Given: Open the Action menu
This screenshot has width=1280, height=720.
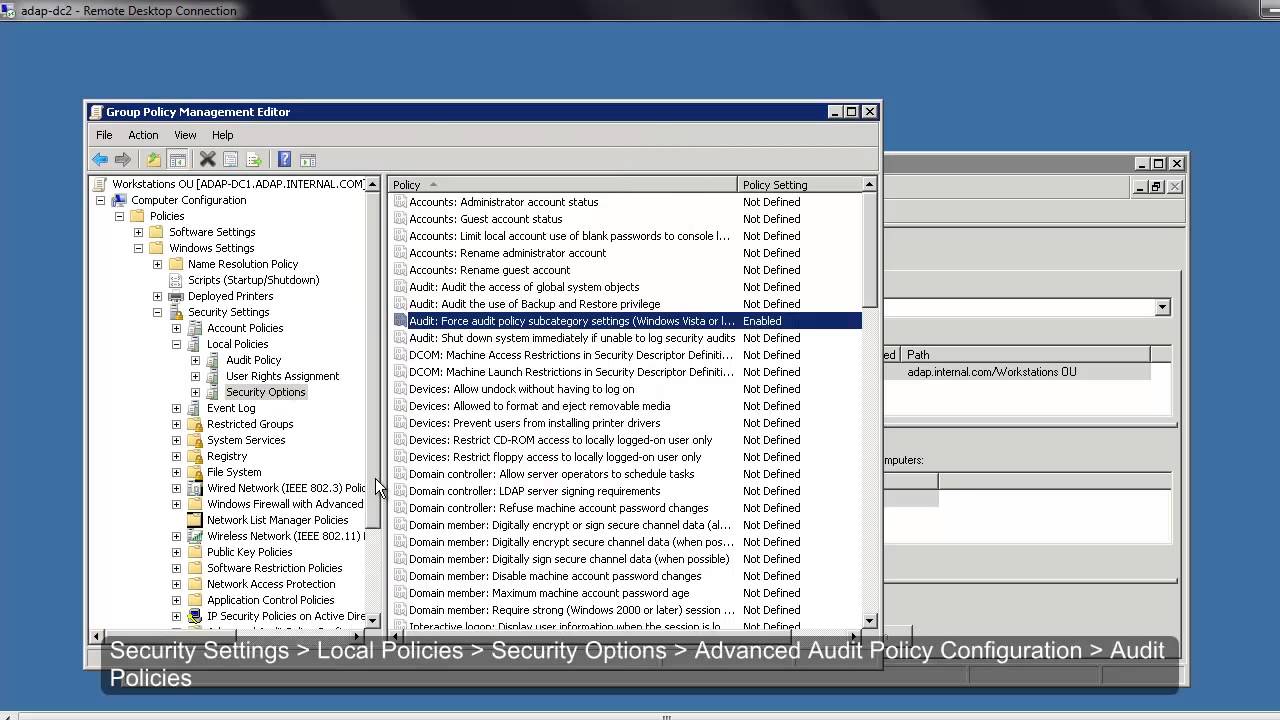Looking at the screenshot, I should coord(143,135).
